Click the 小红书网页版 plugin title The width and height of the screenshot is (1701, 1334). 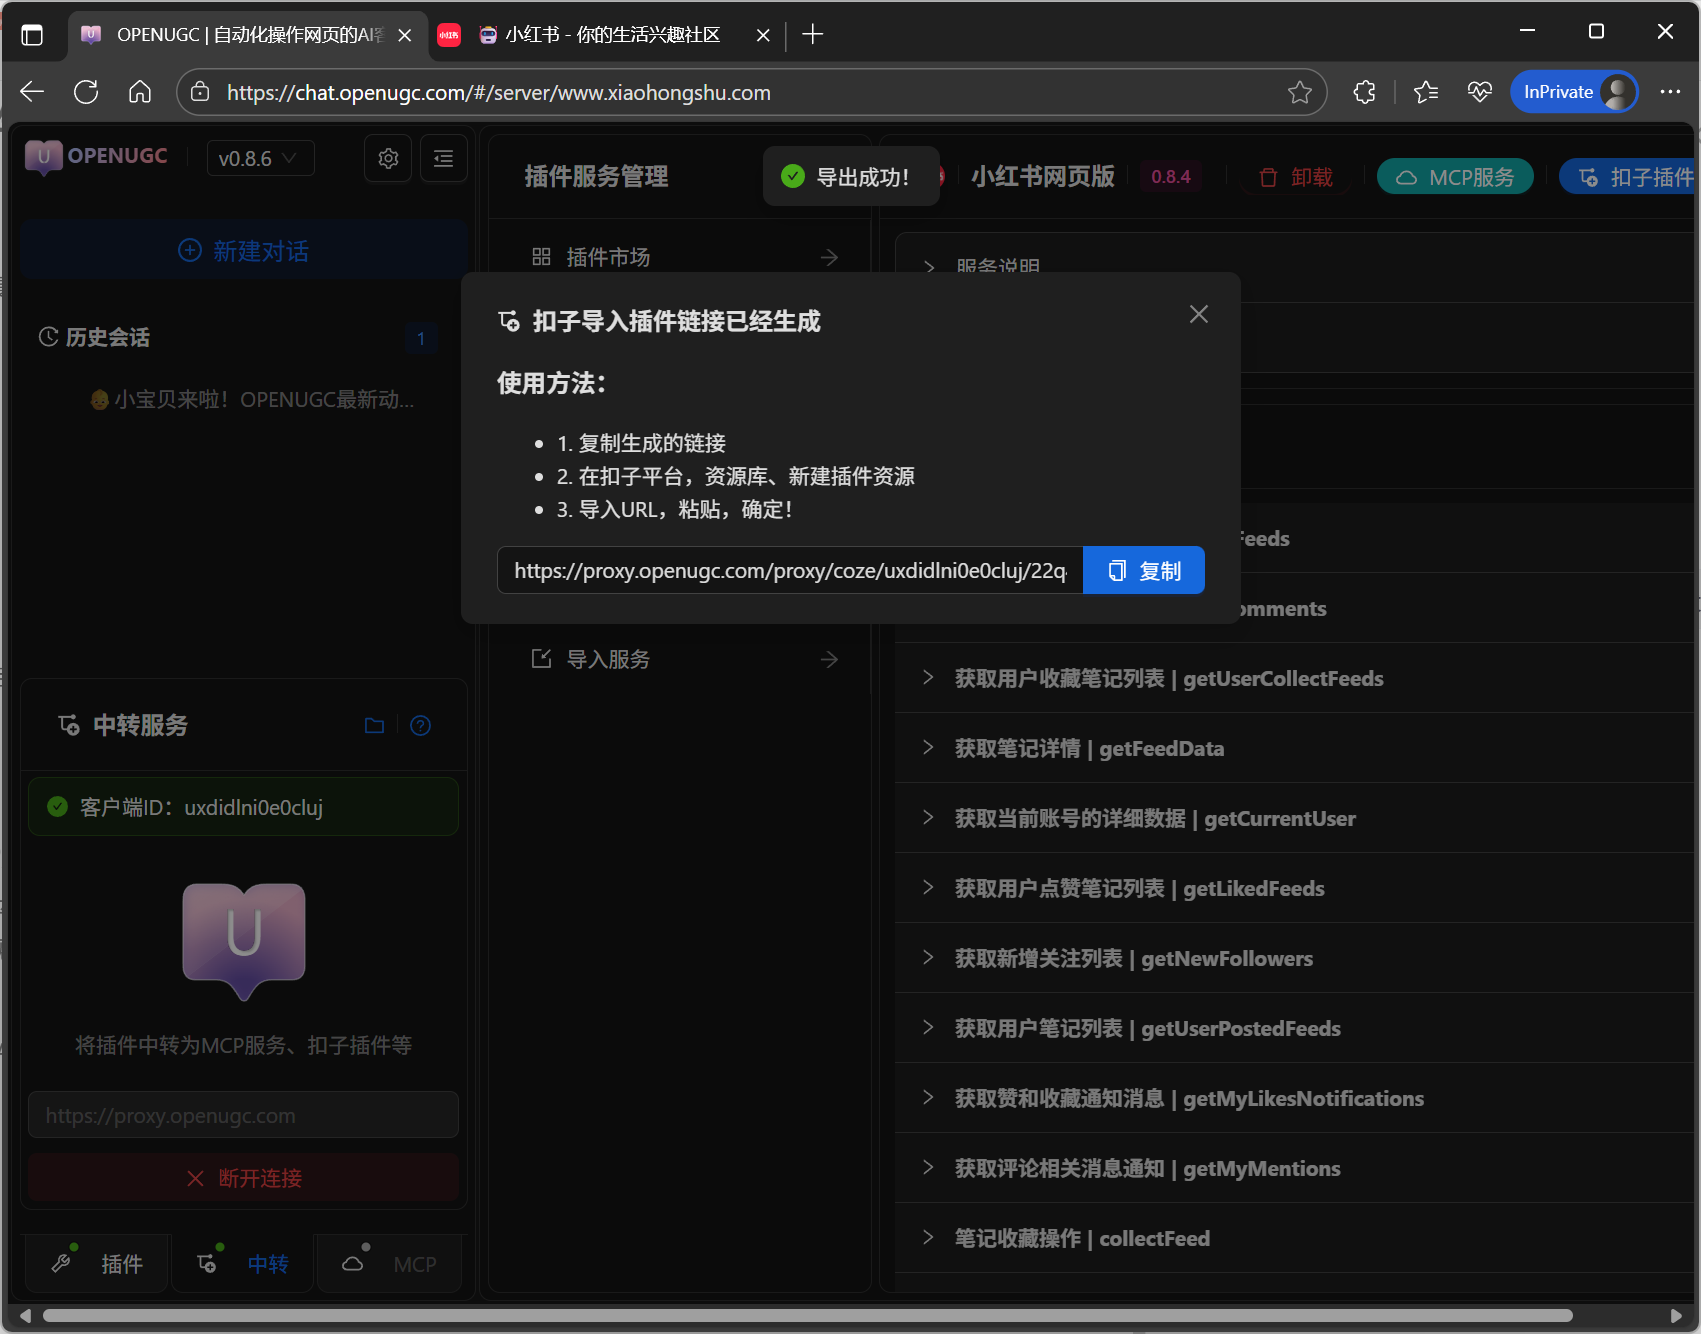pyautogui.click(x=1042, y=177)
